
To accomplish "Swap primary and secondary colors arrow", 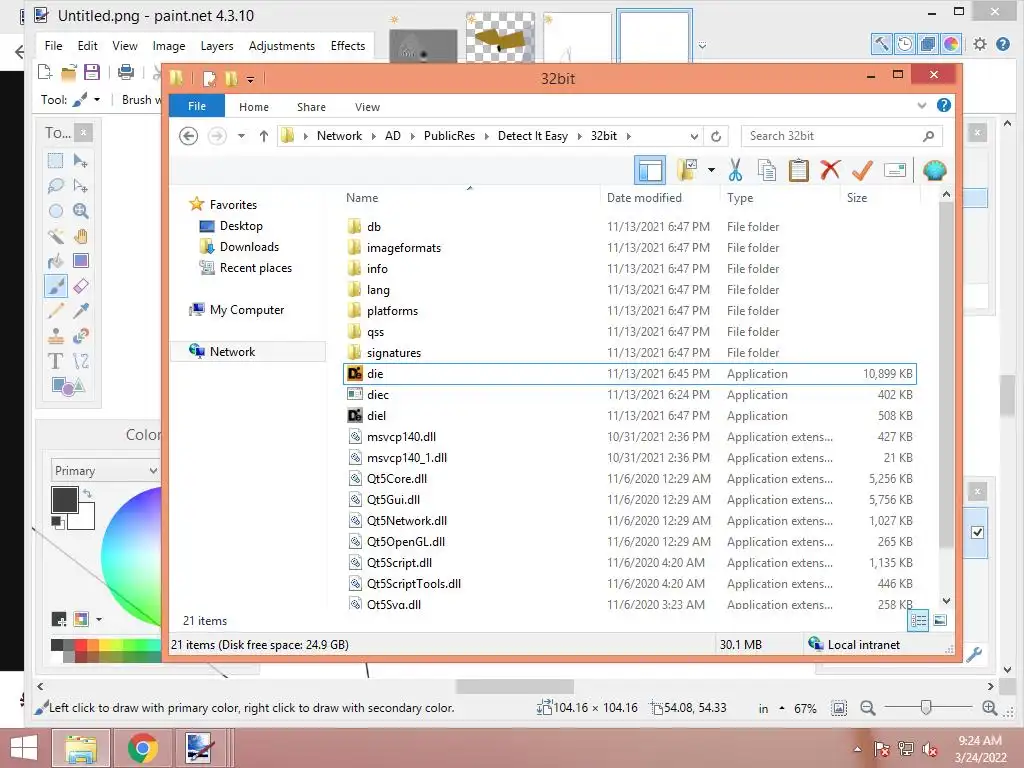I will pos(88,494).
